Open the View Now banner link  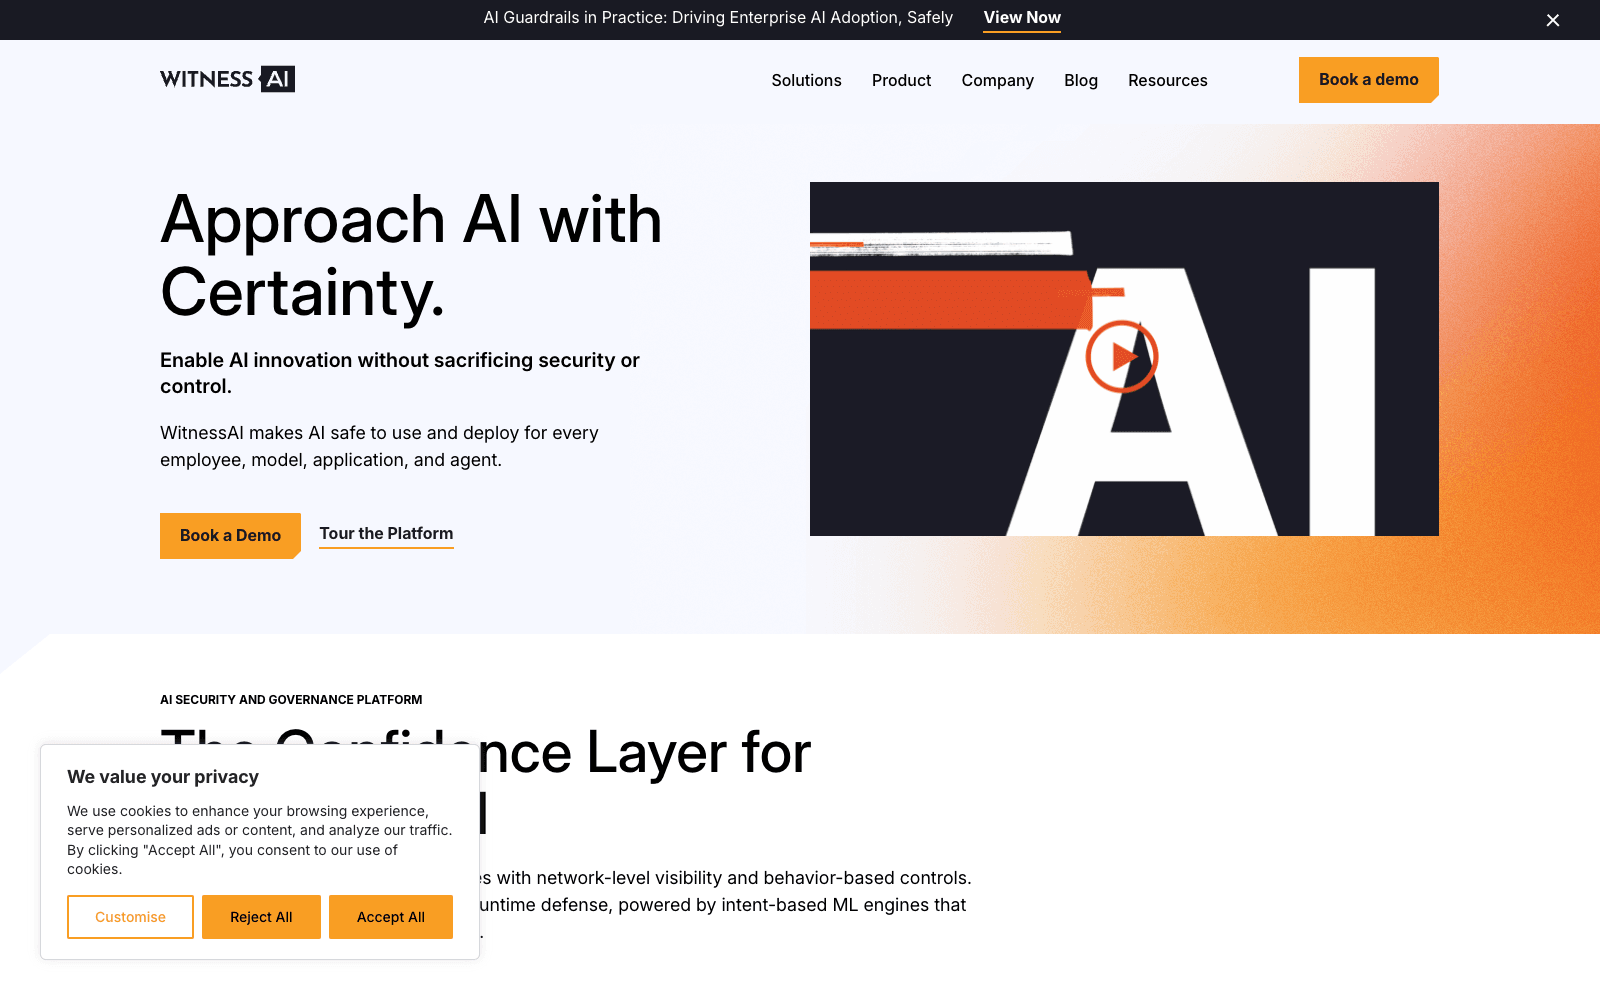tap(1022, 18)
